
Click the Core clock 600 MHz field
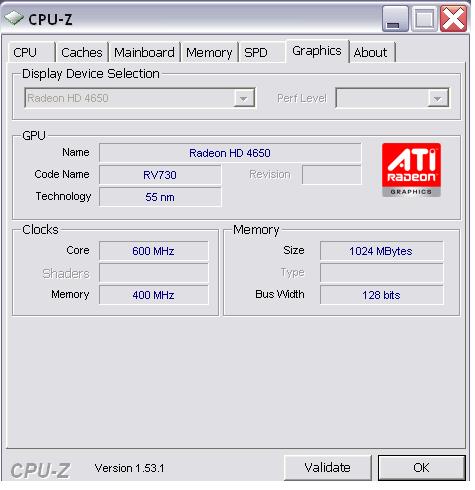[154, 251]
